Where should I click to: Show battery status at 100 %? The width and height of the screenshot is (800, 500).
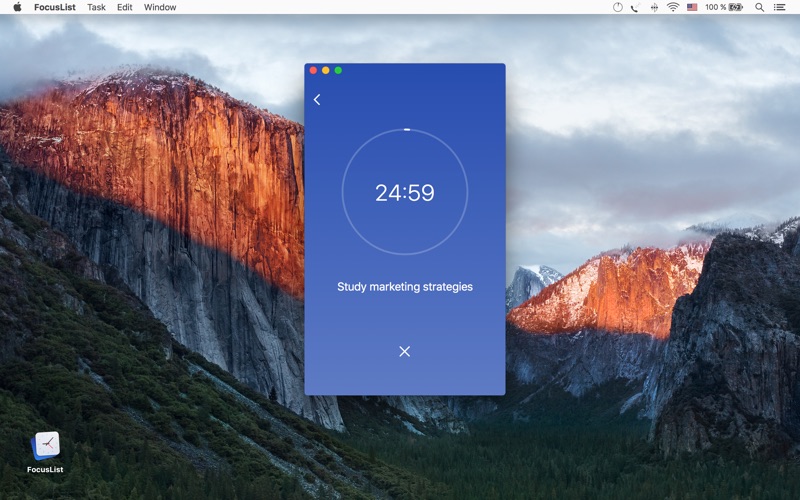pyautogui.click(x=724, y=7)
